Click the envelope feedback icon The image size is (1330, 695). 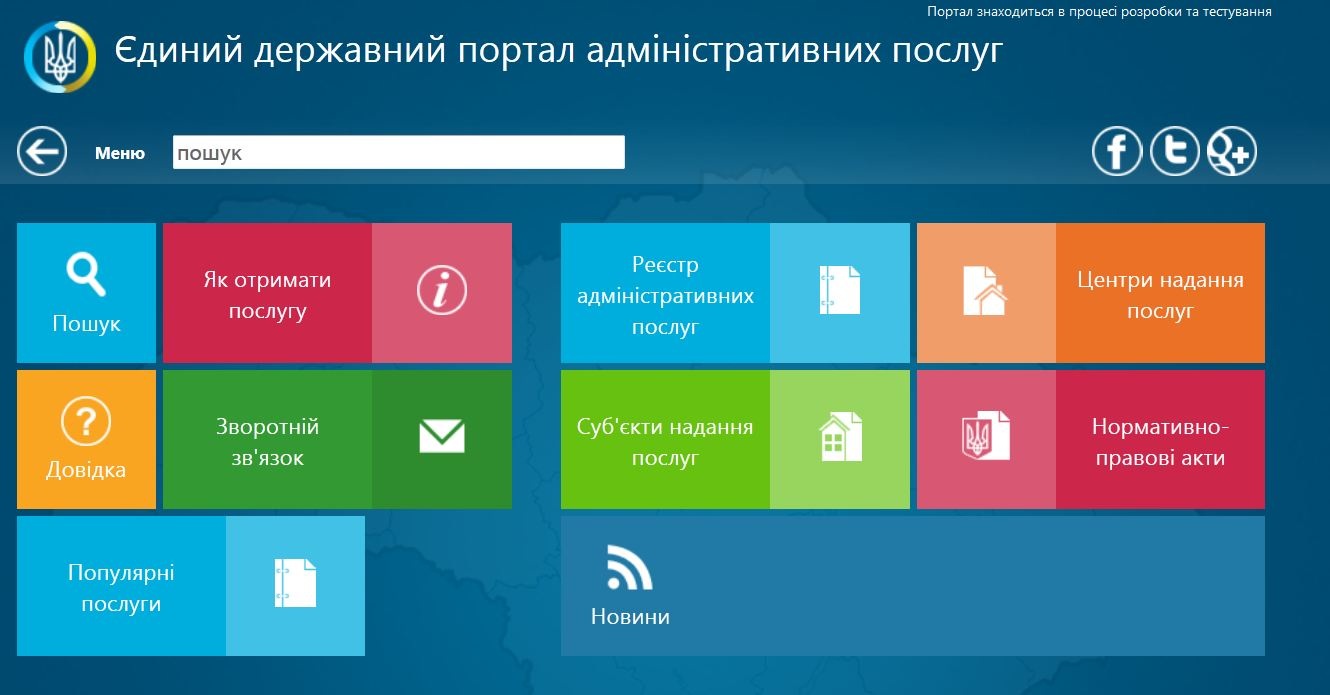441,437
